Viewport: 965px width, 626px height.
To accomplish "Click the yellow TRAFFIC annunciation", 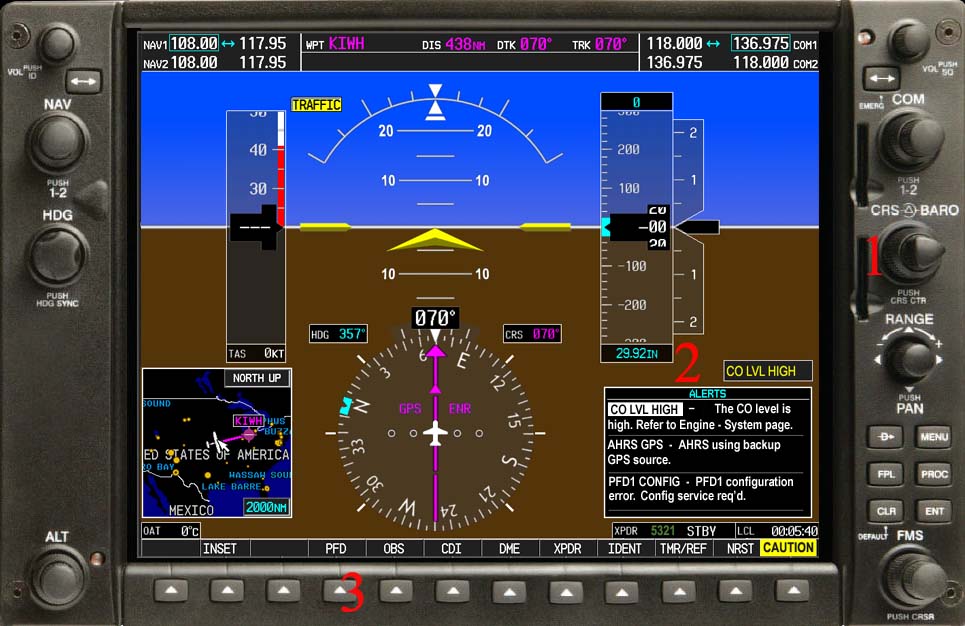I will (x=316, y=105).
